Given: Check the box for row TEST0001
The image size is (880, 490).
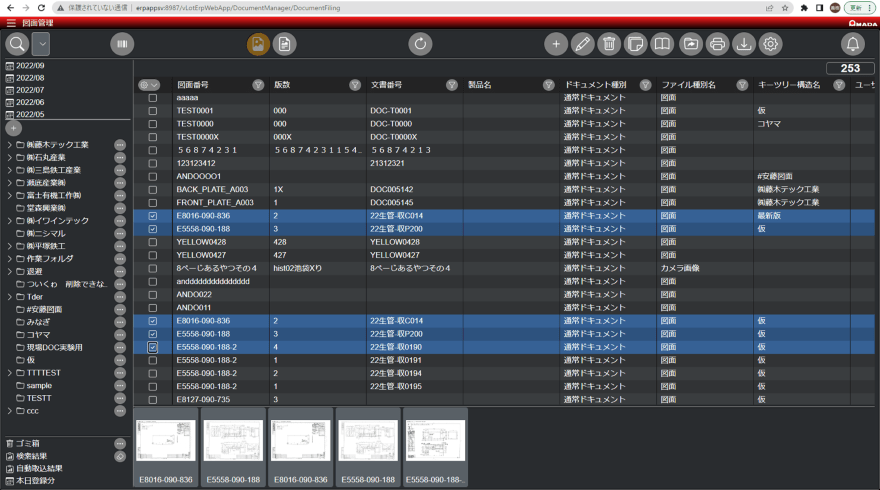Looking at the screenshot, I should pos(153,111).
